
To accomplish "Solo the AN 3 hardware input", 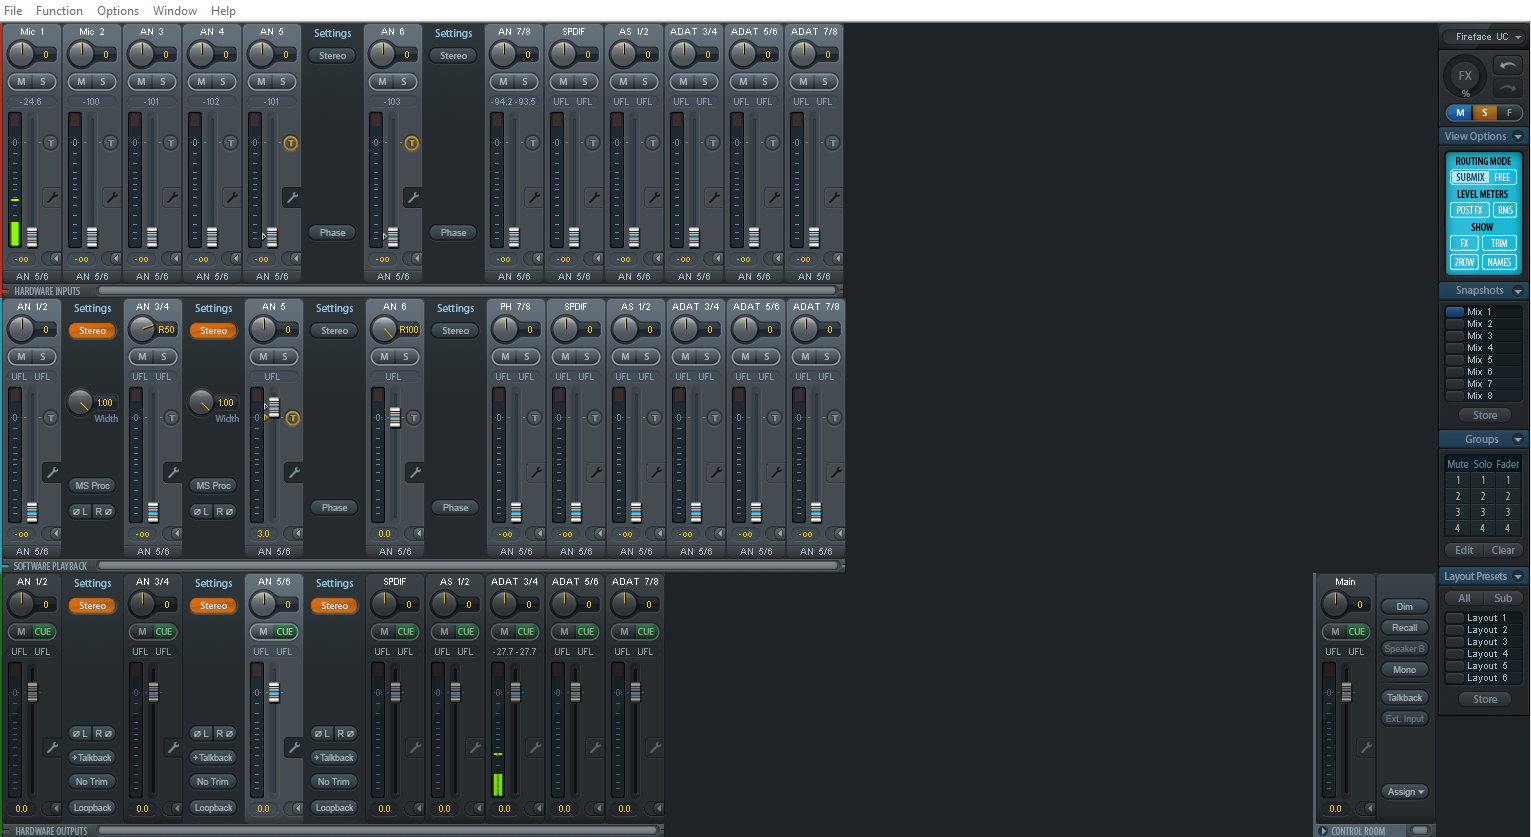I will point(162,82).
